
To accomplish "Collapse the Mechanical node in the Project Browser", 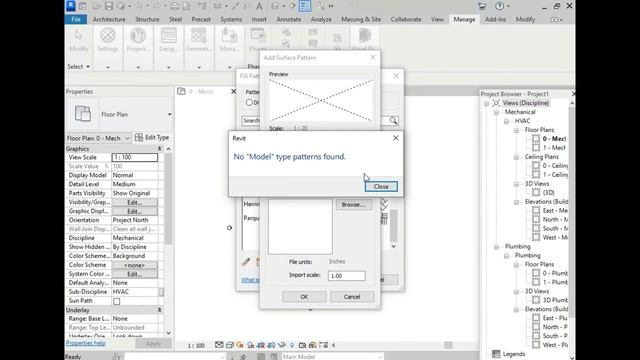I will [496, 112].
